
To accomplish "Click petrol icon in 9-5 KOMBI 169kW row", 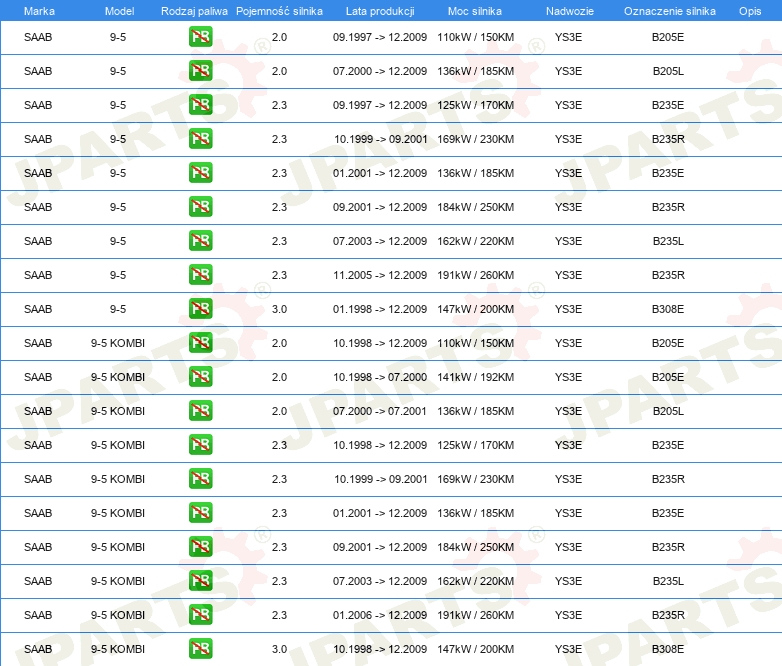I will pyautogui.click(x=200, y=478).
